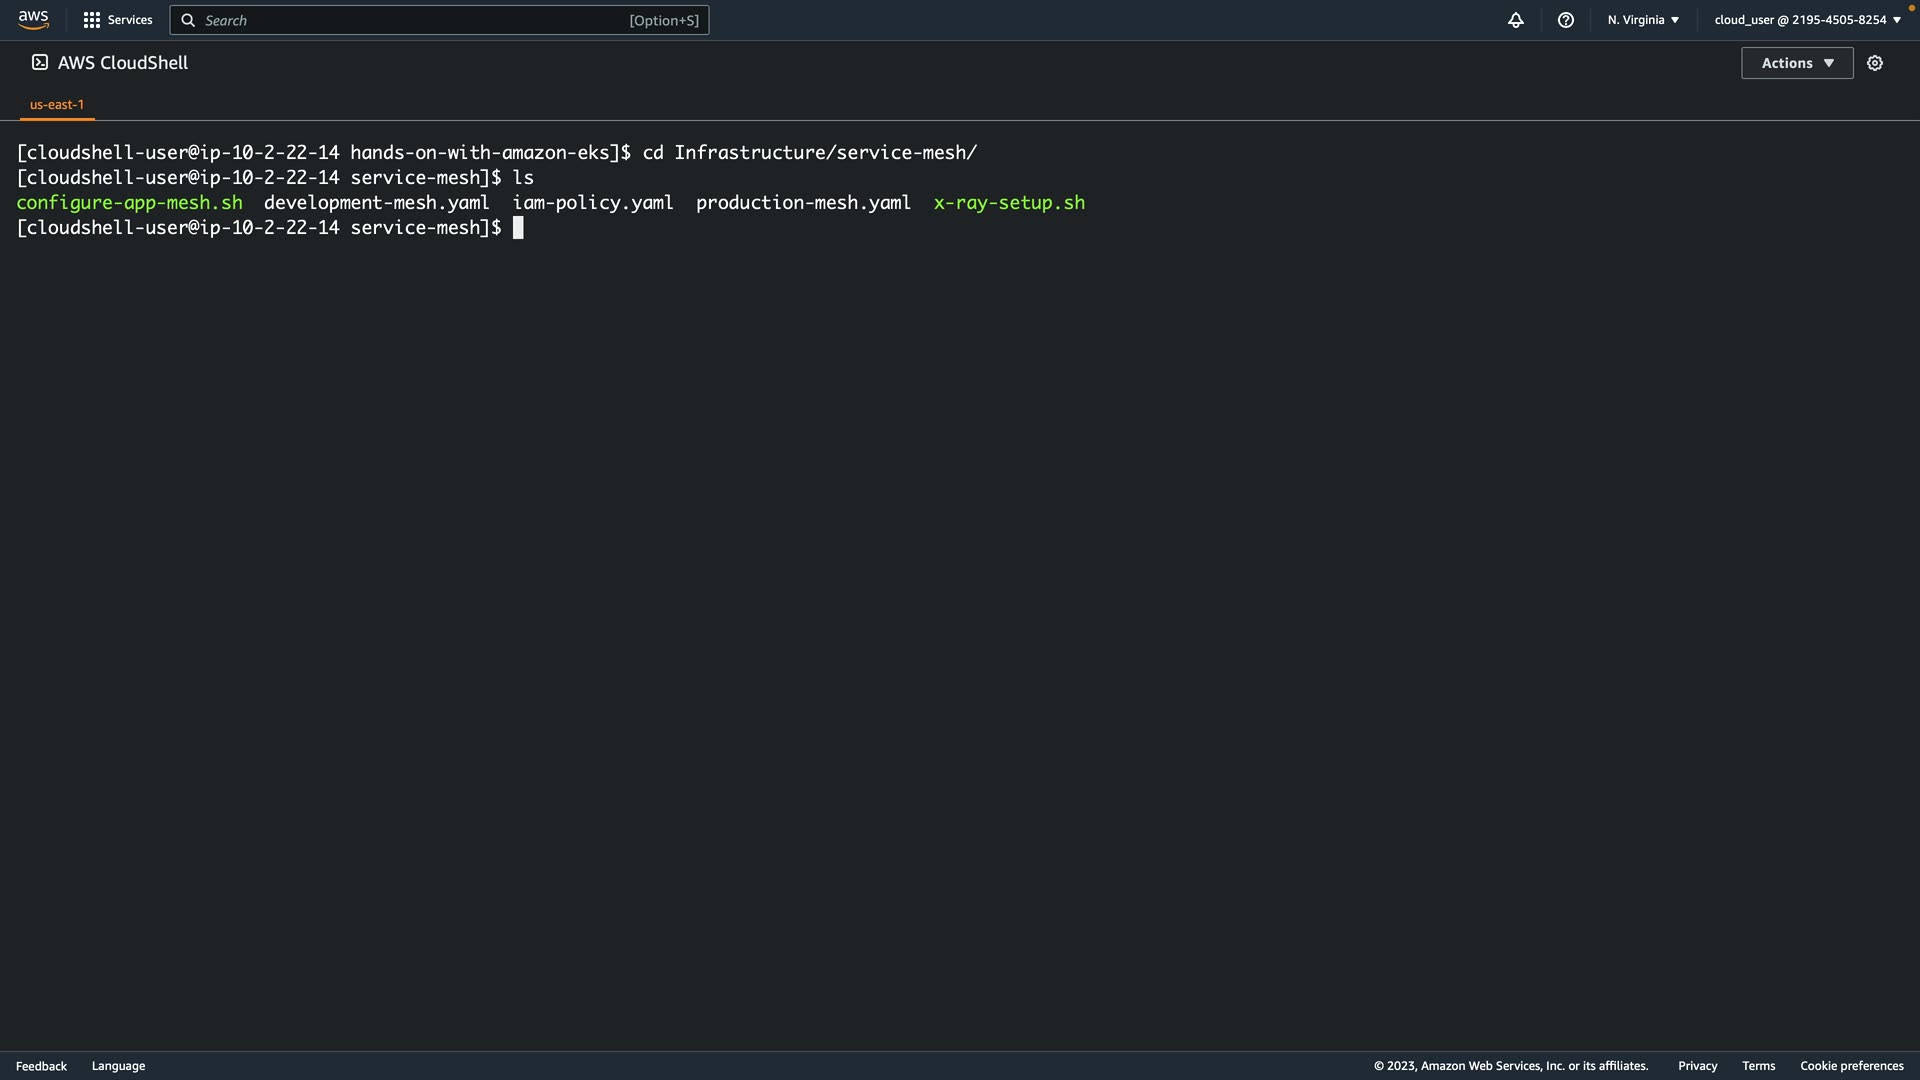1920x1080 pixels.
Task: Open CloudShell preferences gear icon
Action: pos(1875,63)
